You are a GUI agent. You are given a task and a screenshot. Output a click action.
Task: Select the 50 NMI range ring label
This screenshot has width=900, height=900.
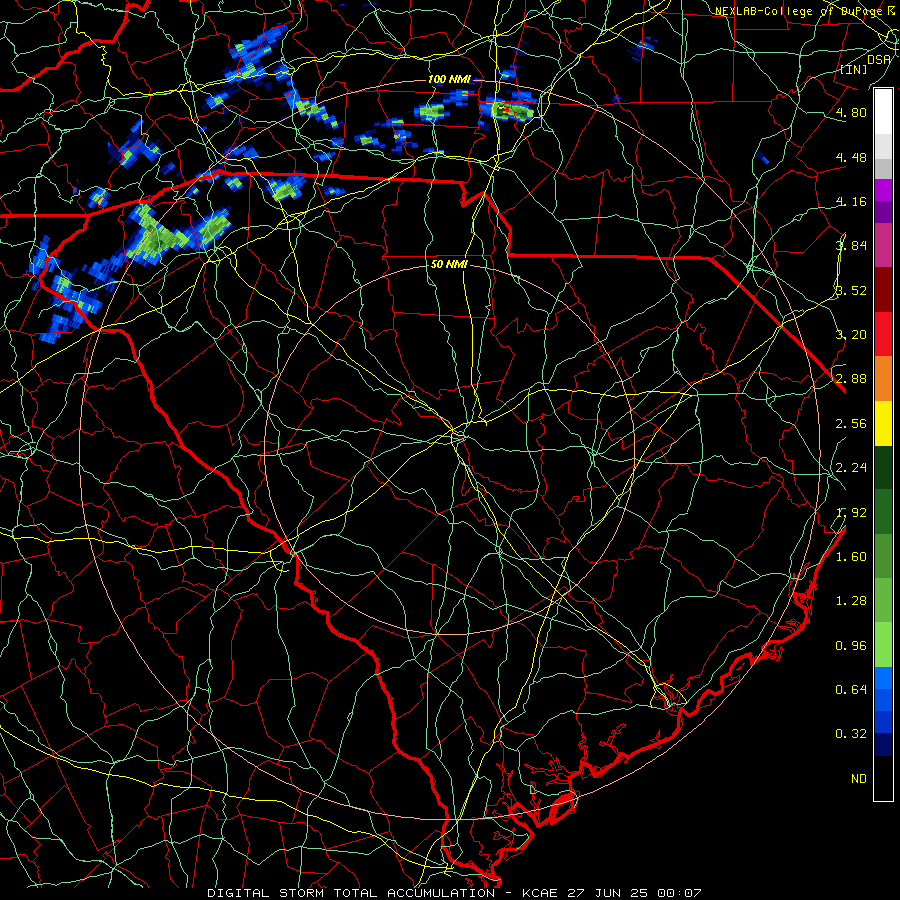[x=449, y=264]
